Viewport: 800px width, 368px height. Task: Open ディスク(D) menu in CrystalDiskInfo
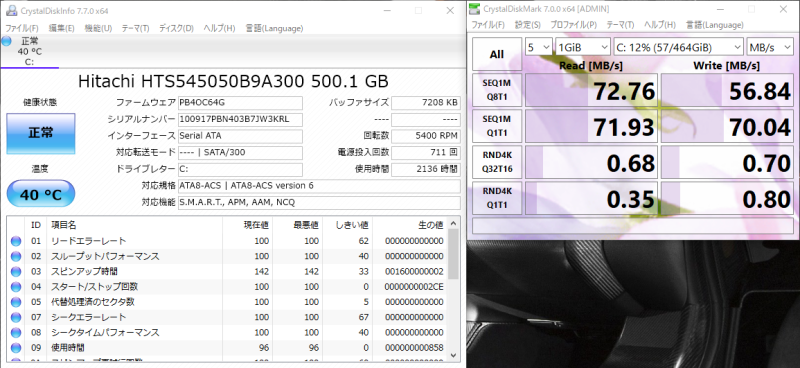click(176, 28)
